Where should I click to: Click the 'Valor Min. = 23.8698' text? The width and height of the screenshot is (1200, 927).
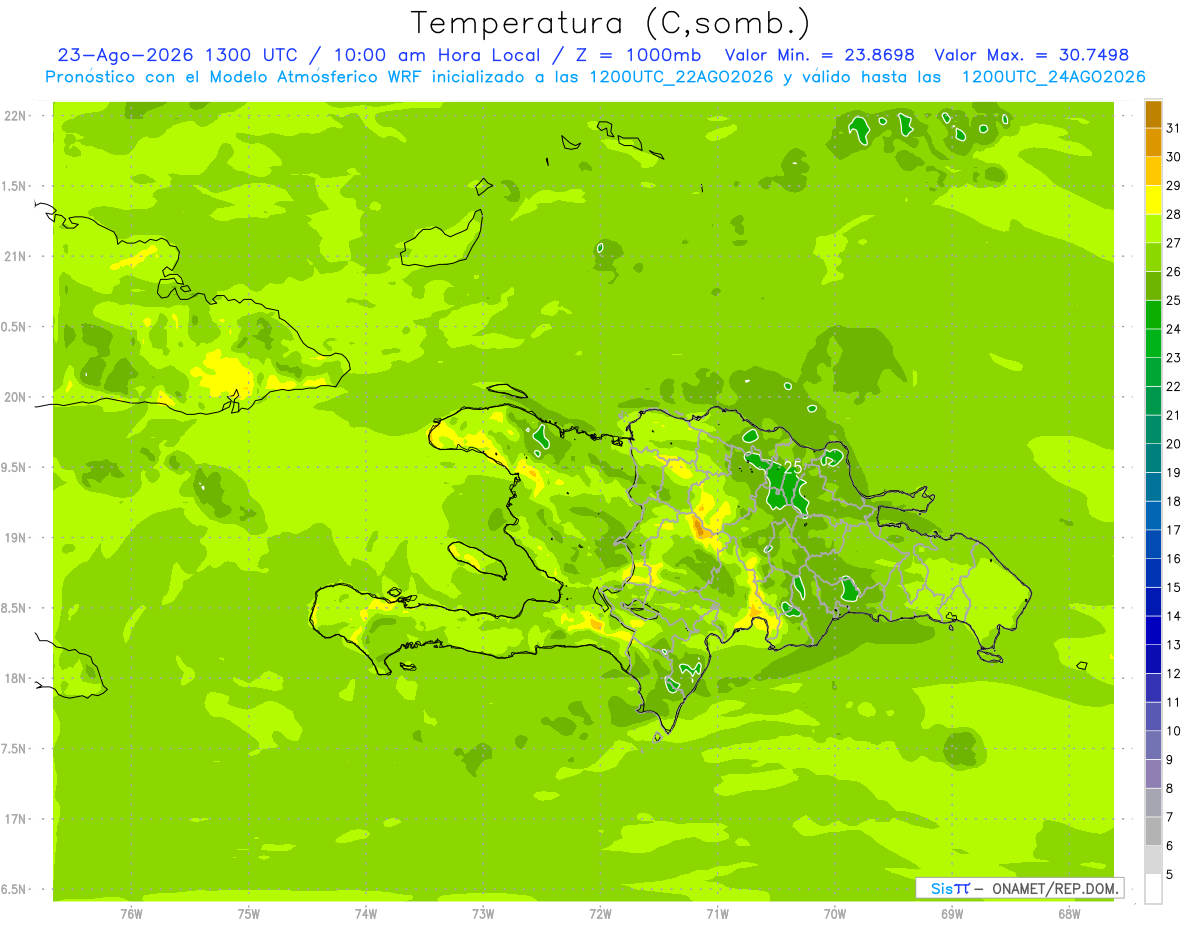(819, 55)
